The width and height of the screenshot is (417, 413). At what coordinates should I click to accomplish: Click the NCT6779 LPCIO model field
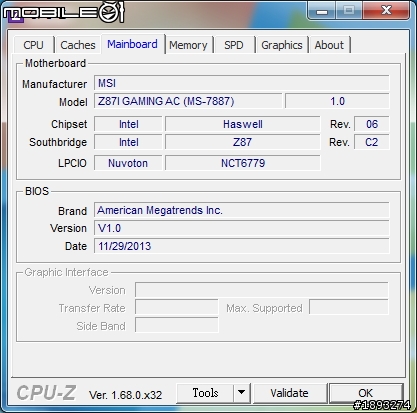243,163
